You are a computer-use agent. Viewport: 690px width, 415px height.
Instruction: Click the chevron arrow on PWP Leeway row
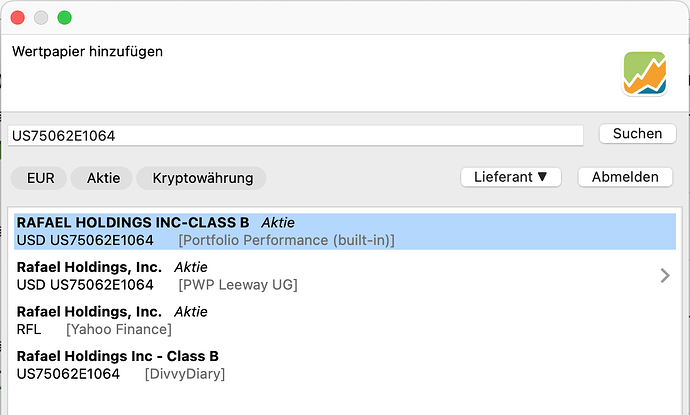[665, 276]
